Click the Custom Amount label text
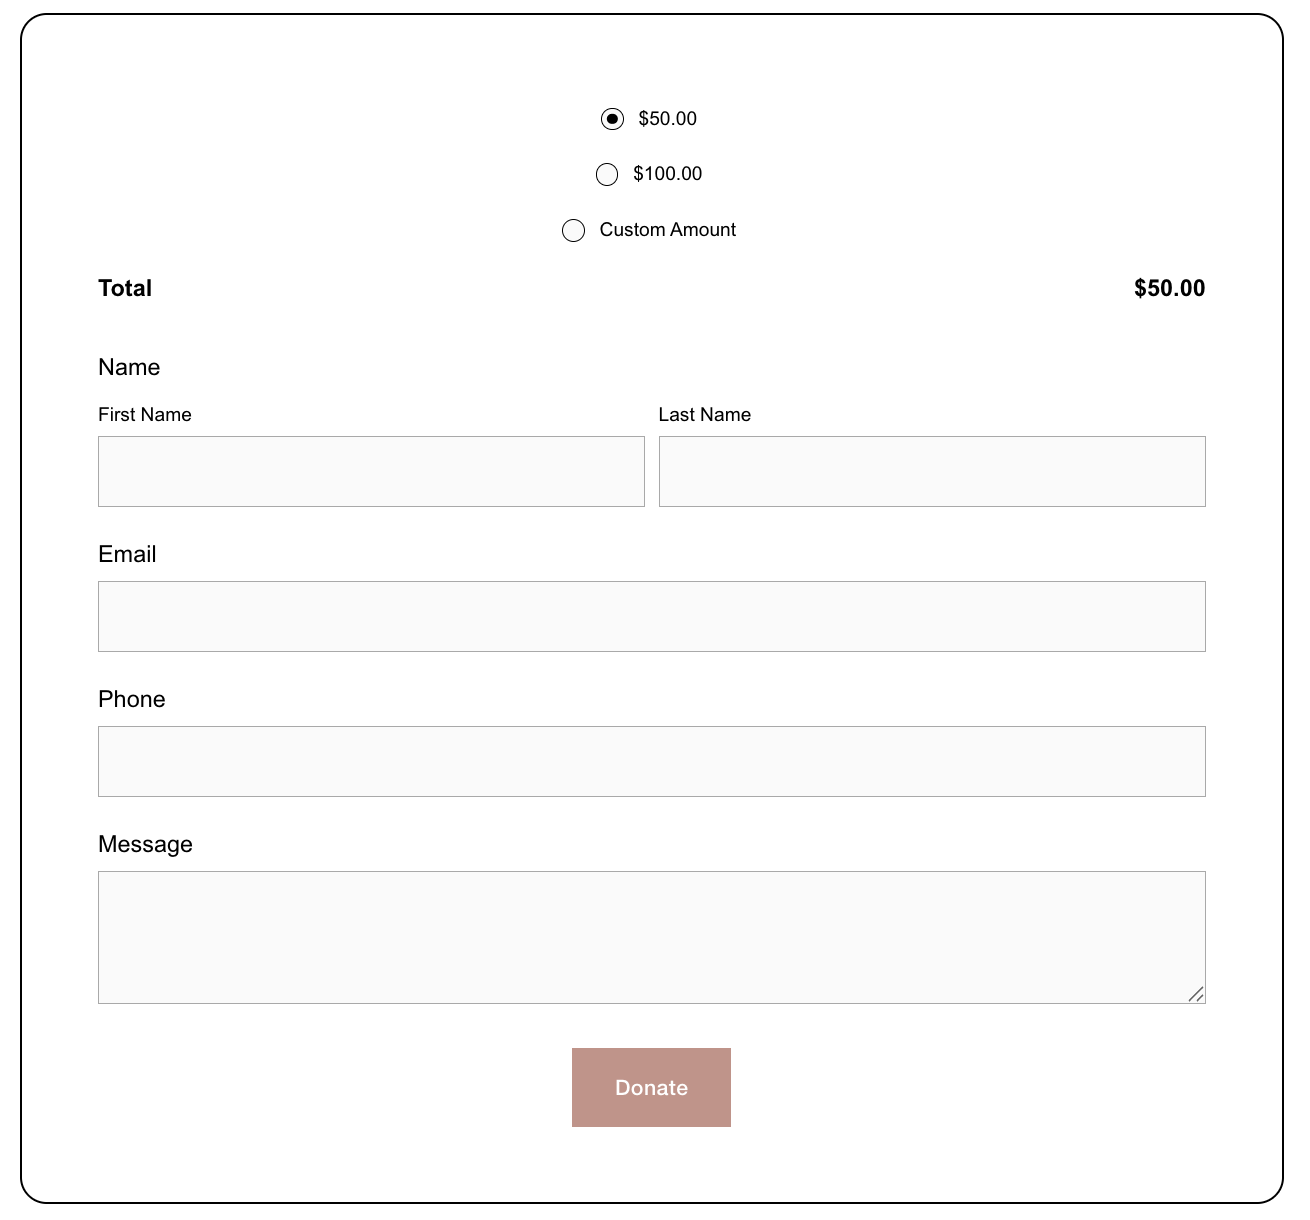 coord(667,229)
